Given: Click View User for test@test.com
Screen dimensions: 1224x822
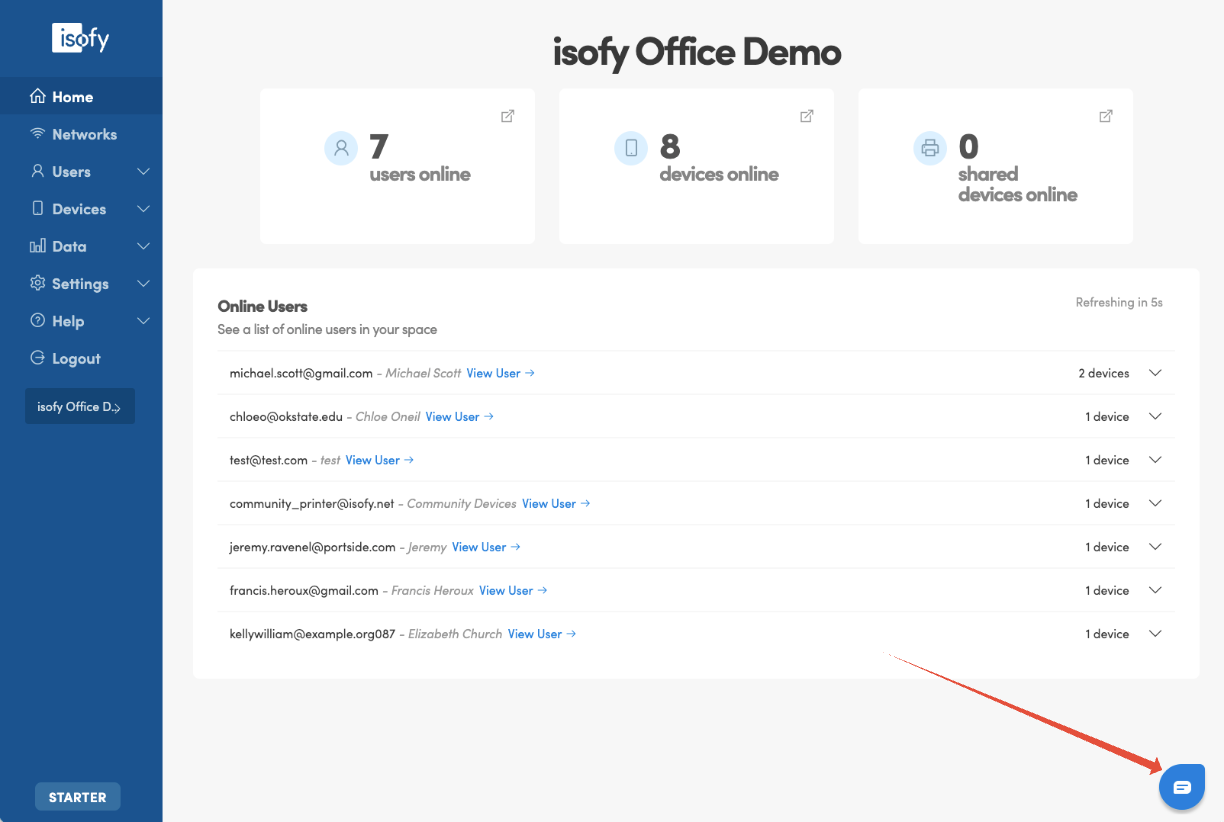Looking at the screenshot, I should tap(380, 460).
